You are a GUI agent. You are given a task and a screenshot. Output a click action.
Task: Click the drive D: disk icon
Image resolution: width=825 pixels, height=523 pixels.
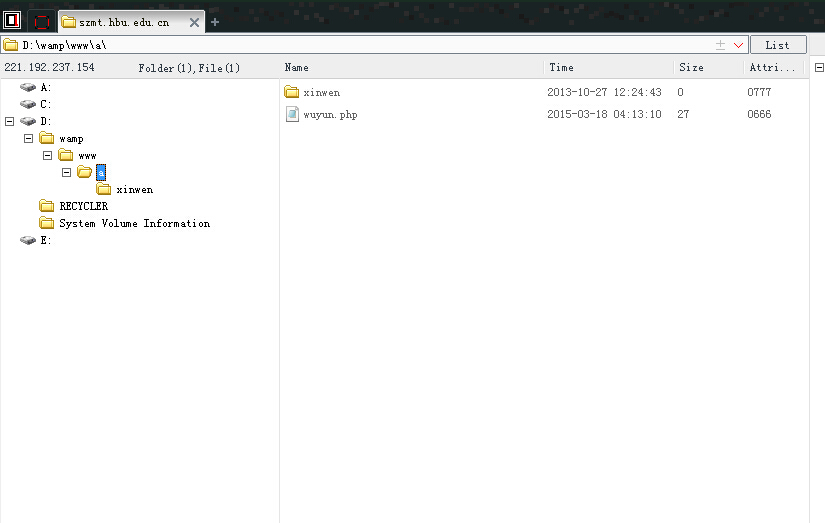click(28, 122)
